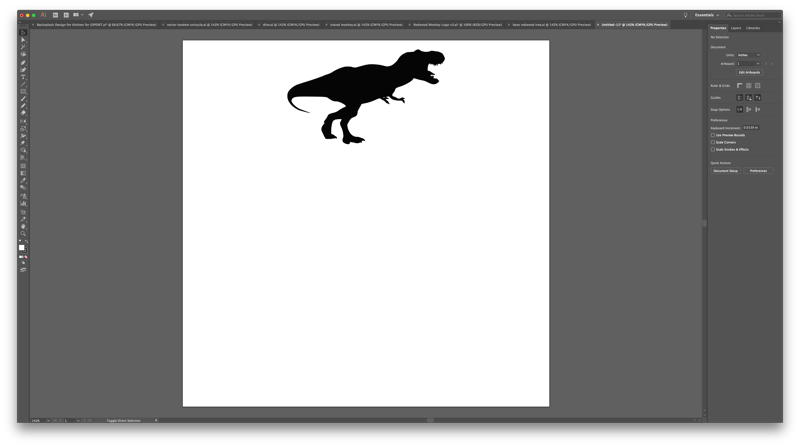Select the Zoom tool

click(23, 233)
